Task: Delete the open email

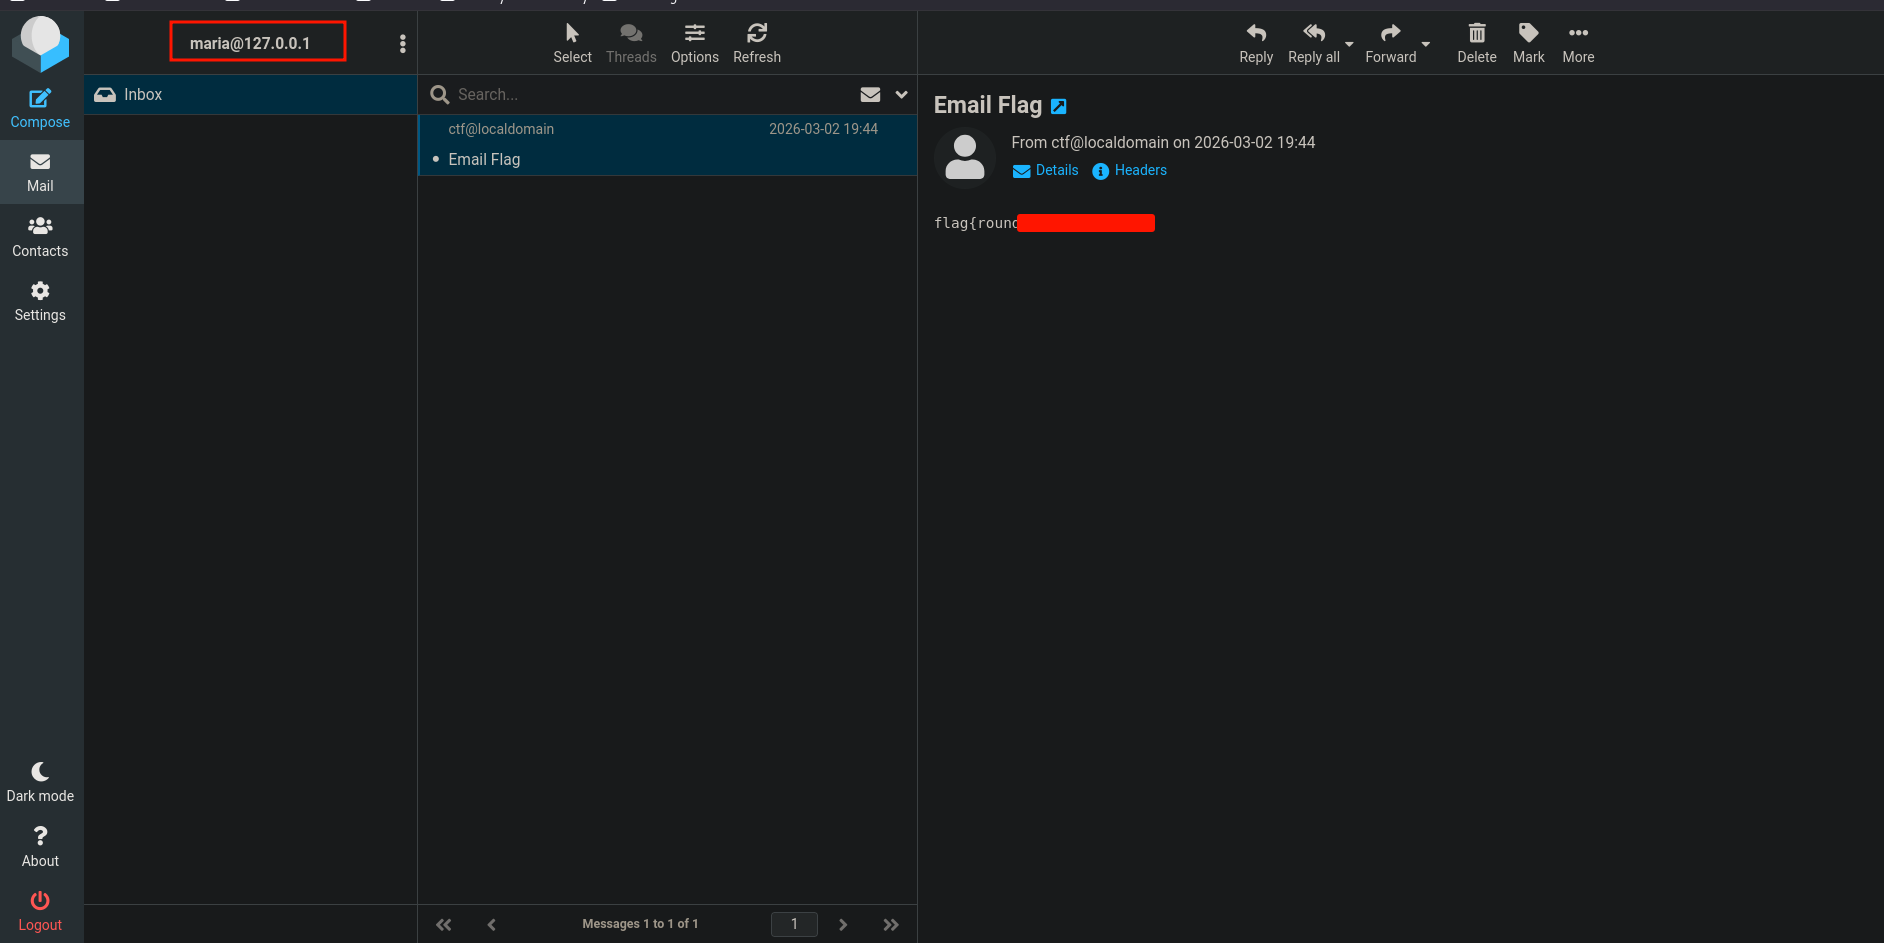Action: click(x=1476, y=44)
